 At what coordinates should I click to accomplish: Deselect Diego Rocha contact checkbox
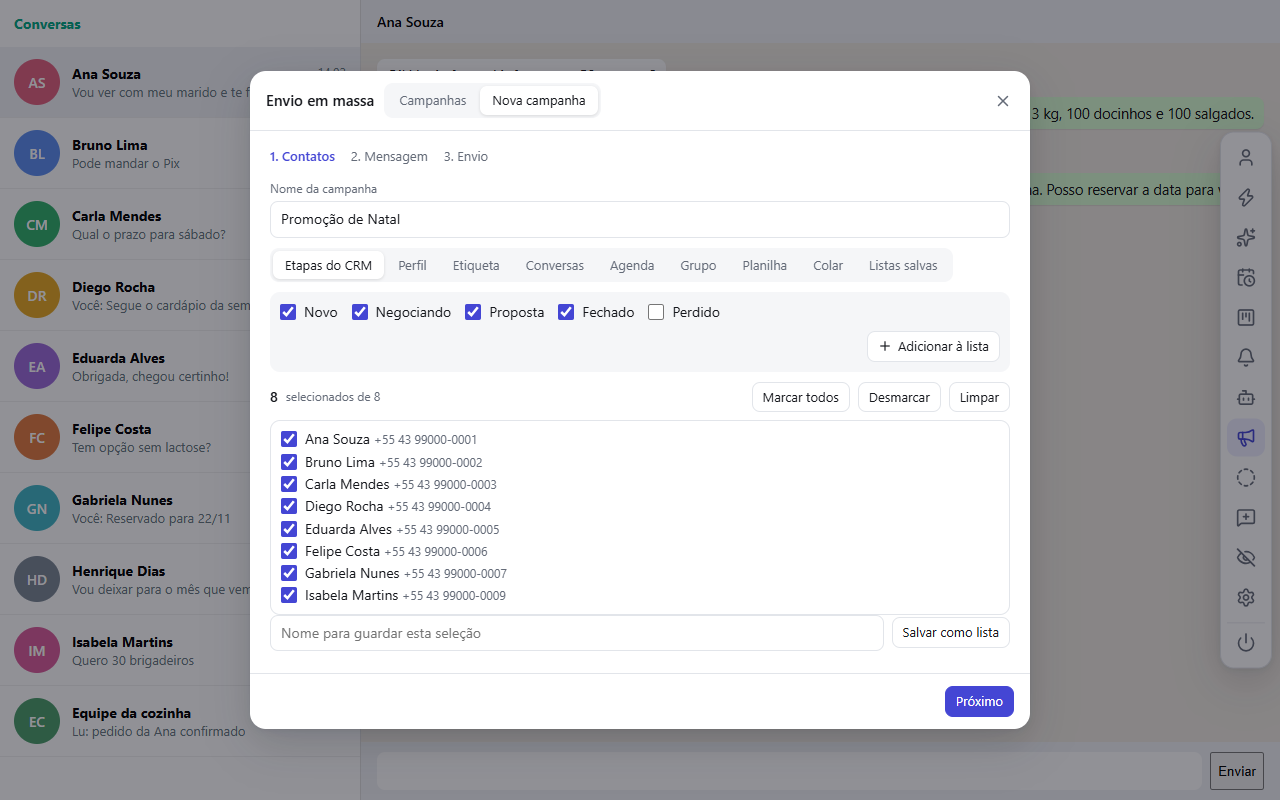(x=289, y=506)
